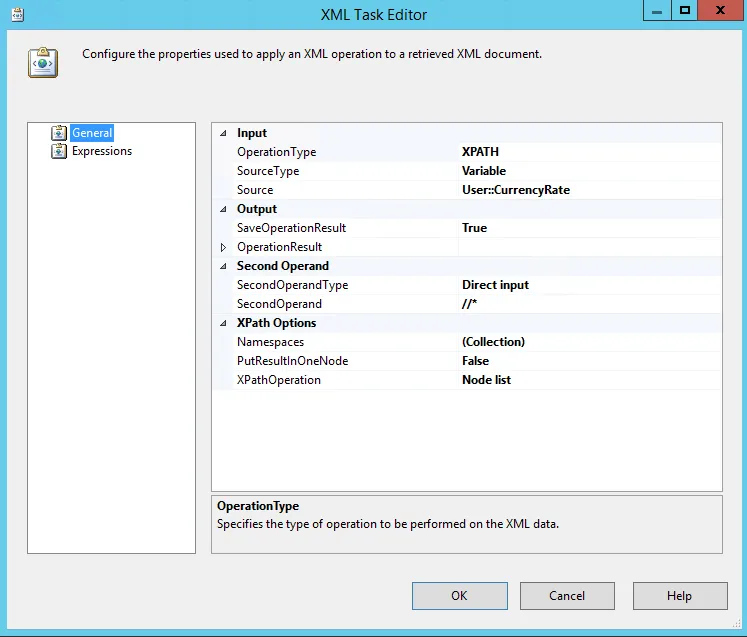Screen dimensions: 747x637
Task: Click the Cancel button
Action: [567, 596]
